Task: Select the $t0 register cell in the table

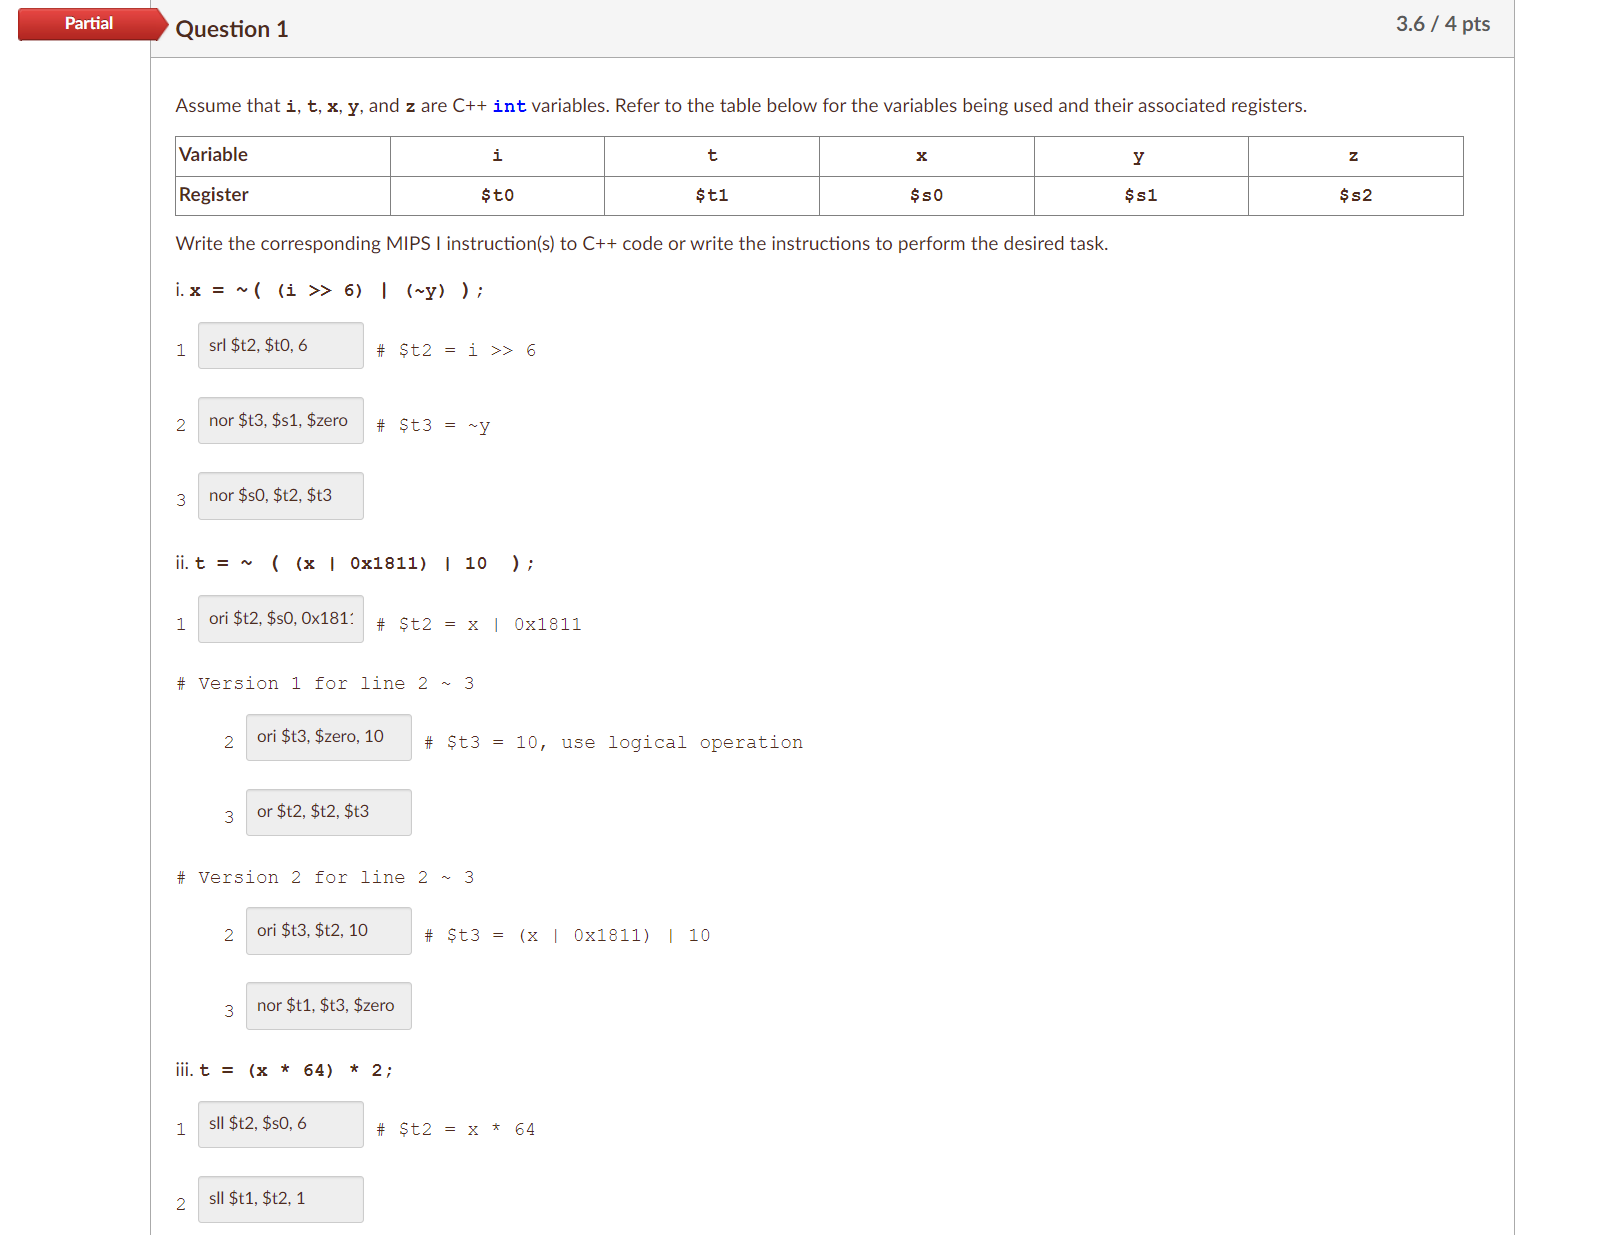Action: click(x=496, y=195)
